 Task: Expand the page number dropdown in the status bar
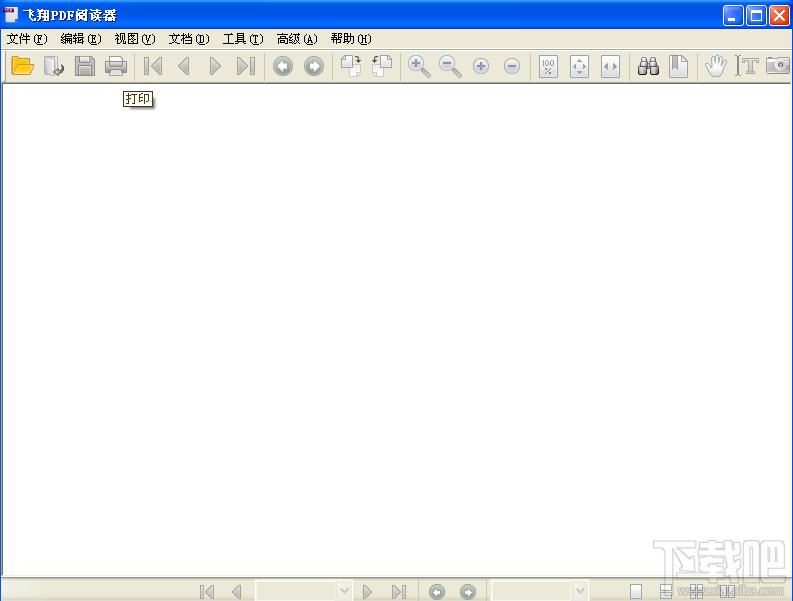coord(344,590)
